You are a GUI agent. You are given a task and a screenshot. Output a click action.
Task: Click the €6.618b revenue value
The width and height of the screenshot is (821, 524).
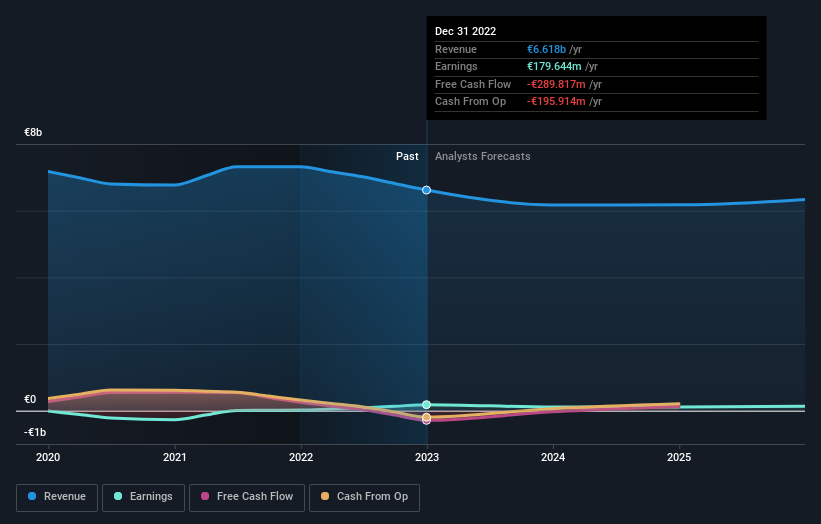point(547,49)
